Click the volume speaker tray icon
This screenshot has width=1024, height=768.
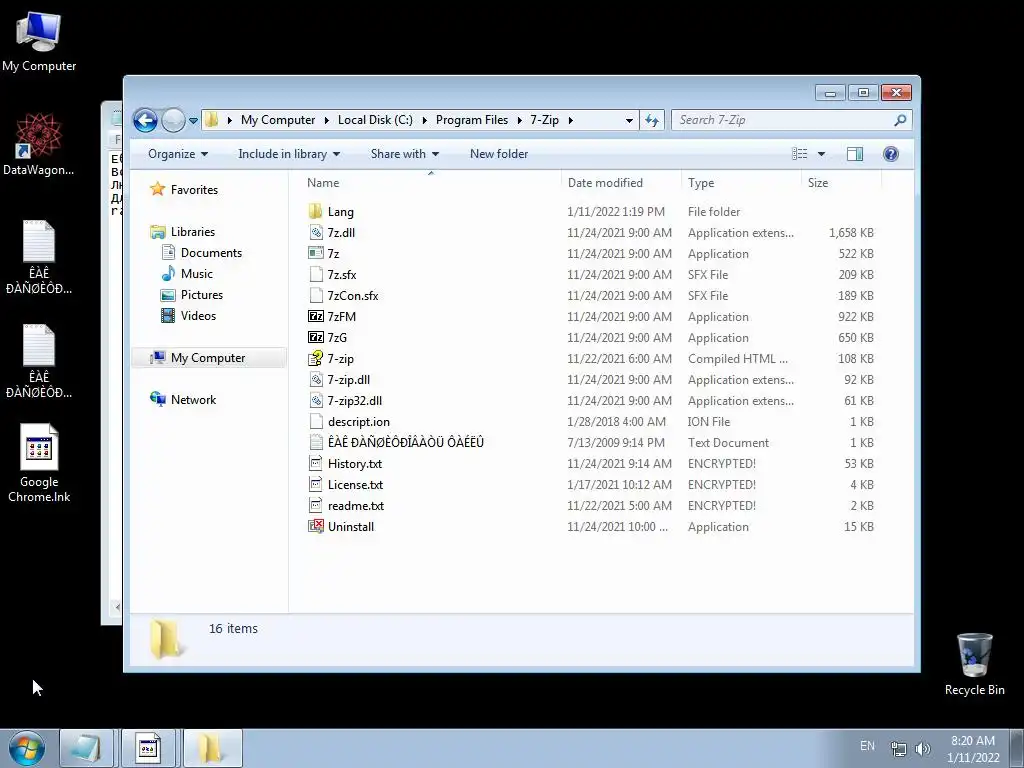tap(922, 749)
